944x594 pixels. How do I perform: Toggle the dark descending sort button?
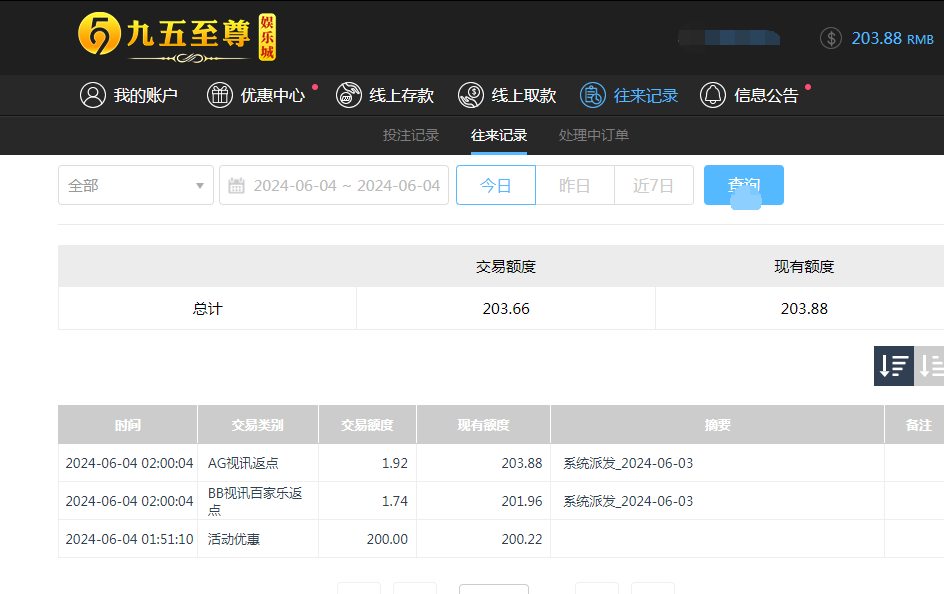[893, 366]
